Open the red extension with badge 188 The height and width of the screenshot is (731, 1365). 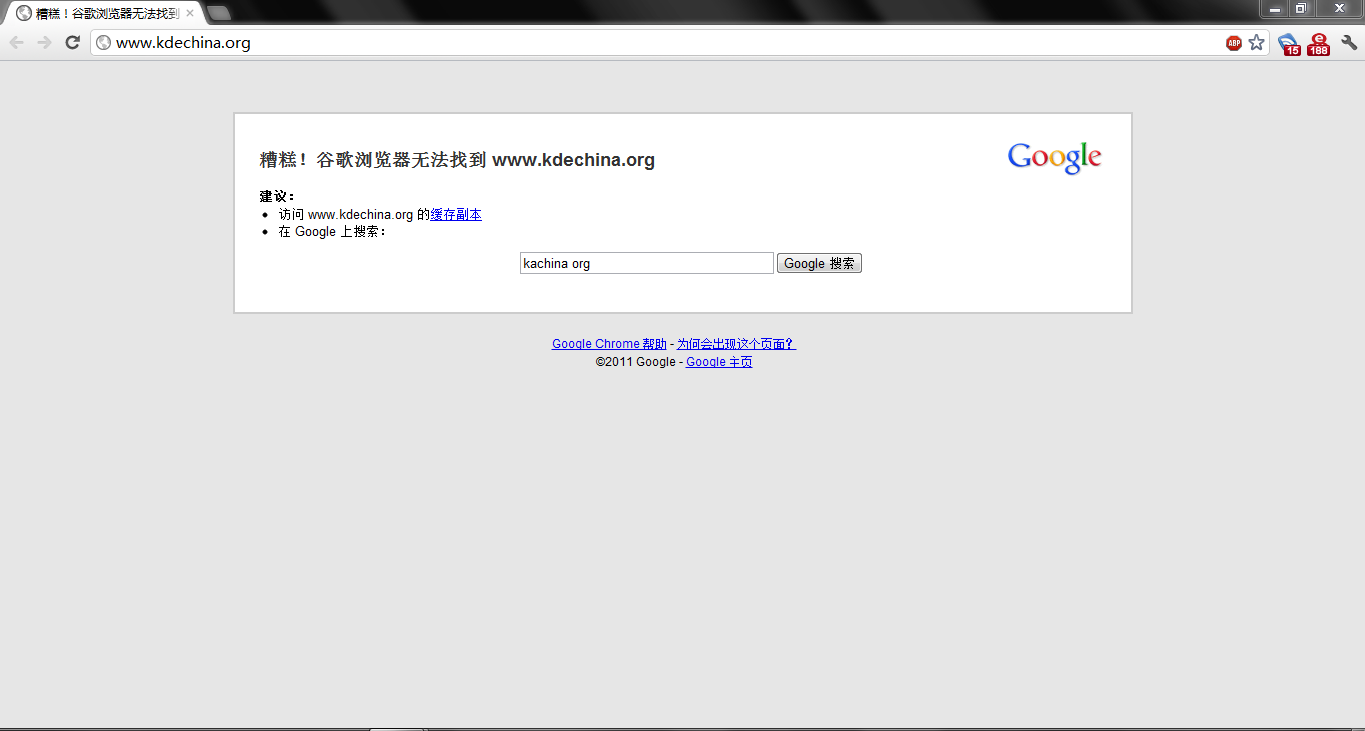(1319, 44)
